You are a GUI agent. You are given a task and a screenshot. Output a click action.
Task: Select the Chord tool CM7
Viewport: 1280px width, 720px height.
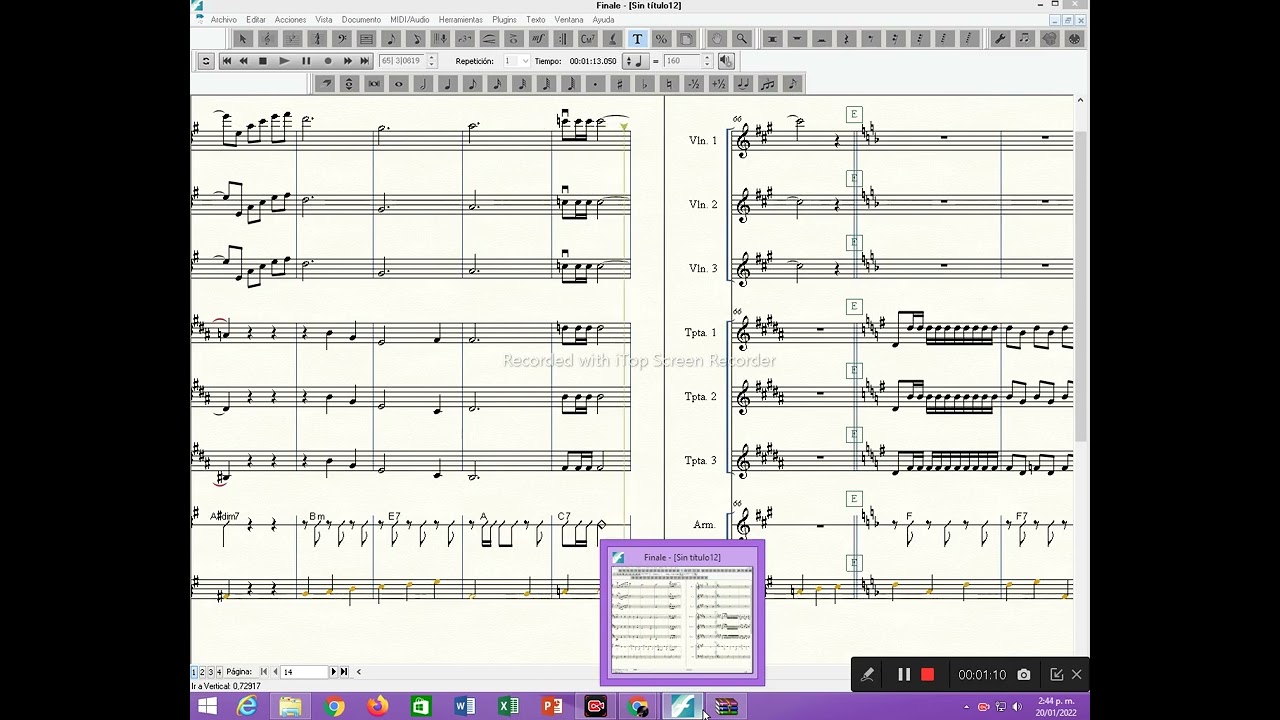pos(587,39)
